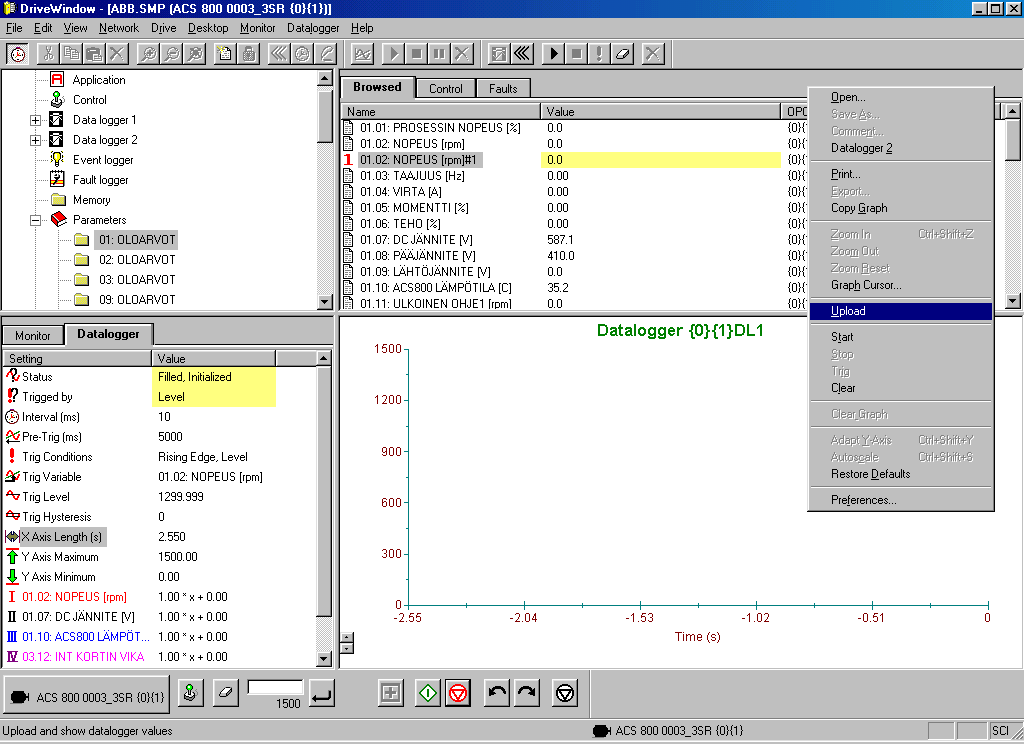Switch to the Browsed tab
Screen dimensions: 1024x744
coord(377,87)
